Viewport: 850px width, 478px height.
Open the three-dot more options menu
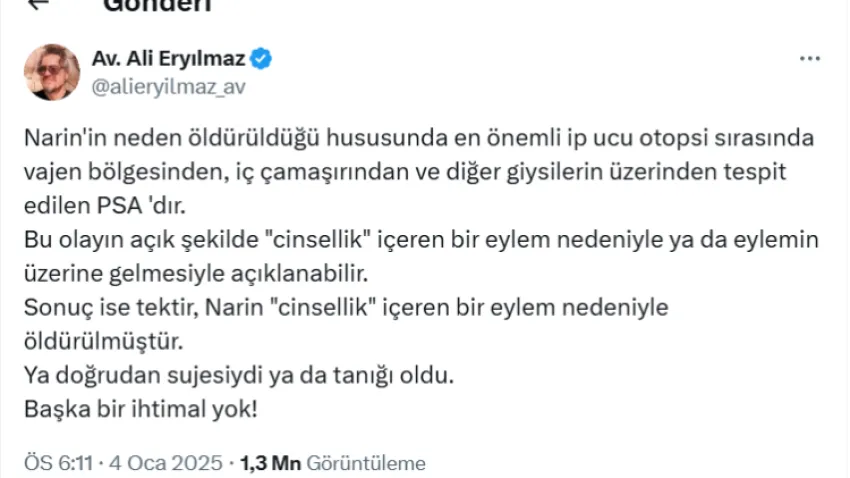click(x=809, y=60)
